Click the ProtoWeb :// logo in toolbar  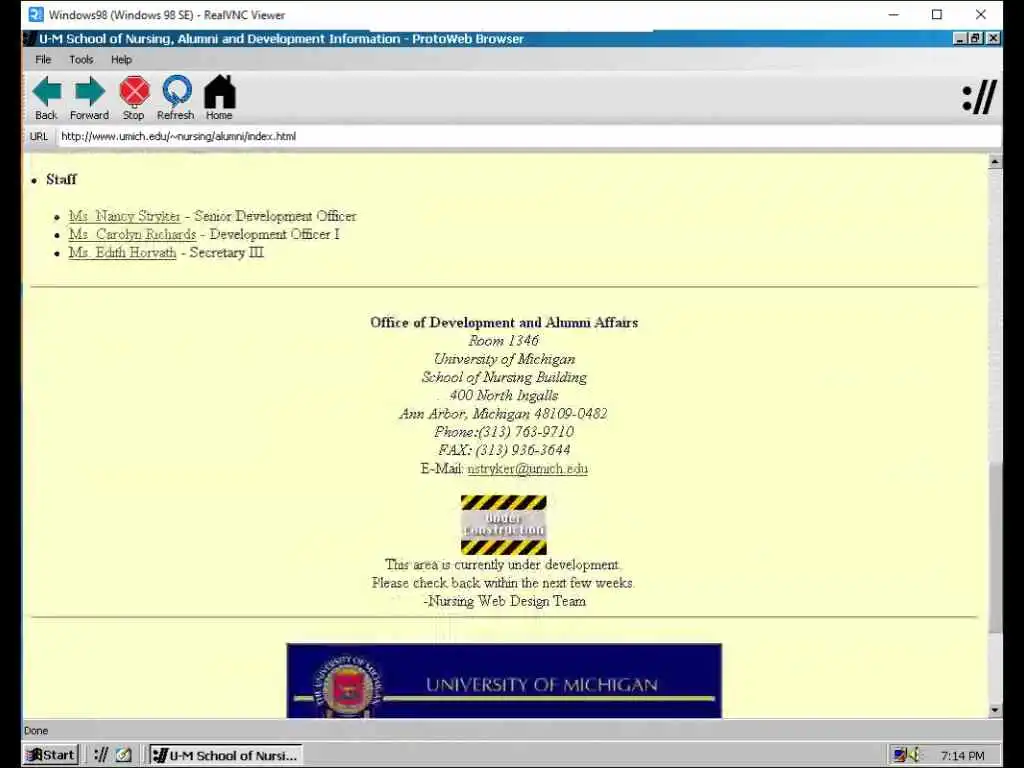click(x=979, y=98)
